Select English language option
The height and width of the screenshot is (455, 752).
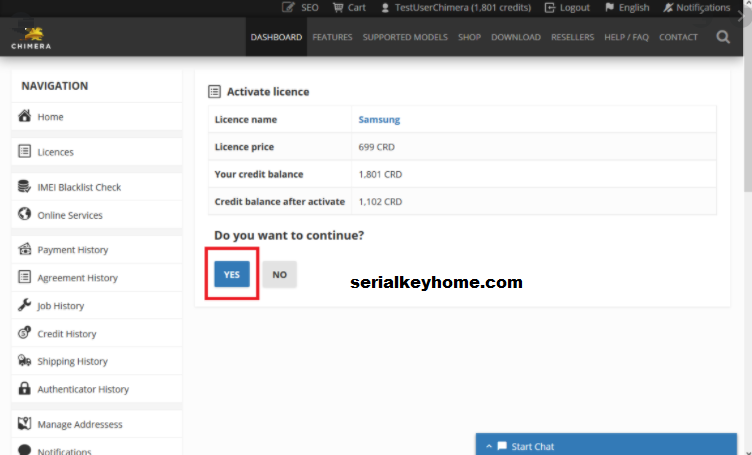[634, 8]
